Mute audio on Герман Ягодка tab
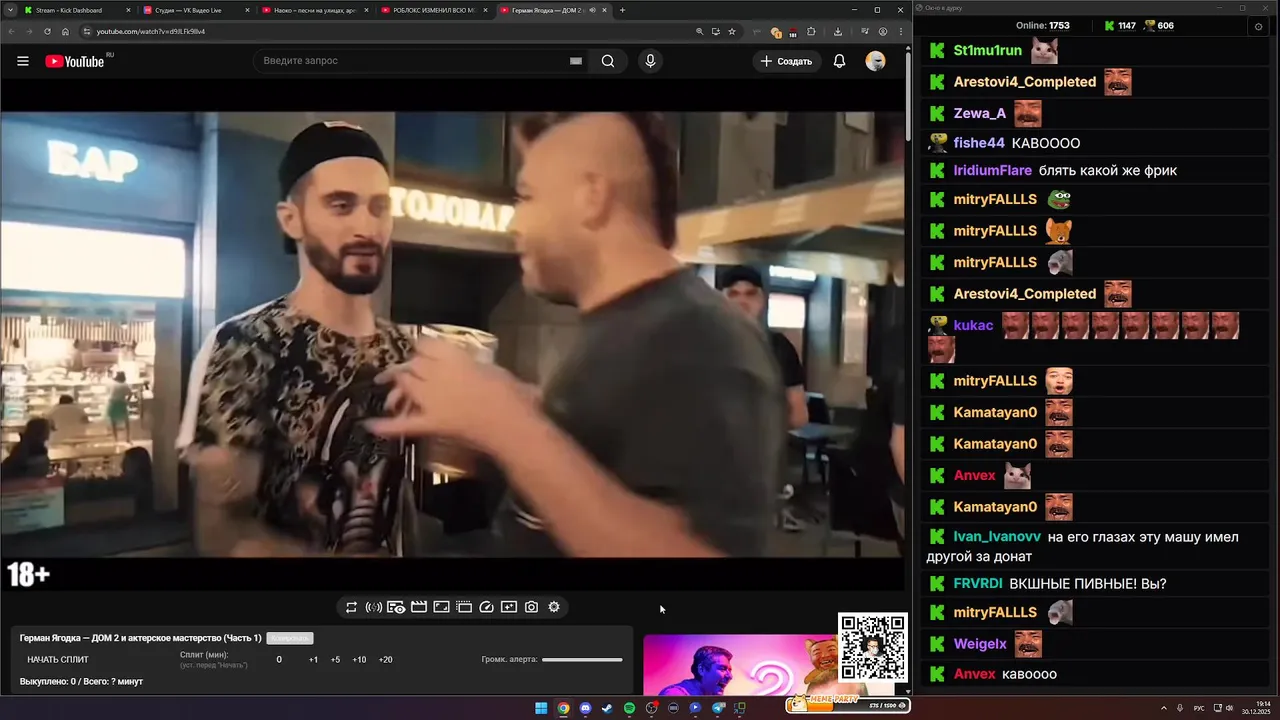 593,10
